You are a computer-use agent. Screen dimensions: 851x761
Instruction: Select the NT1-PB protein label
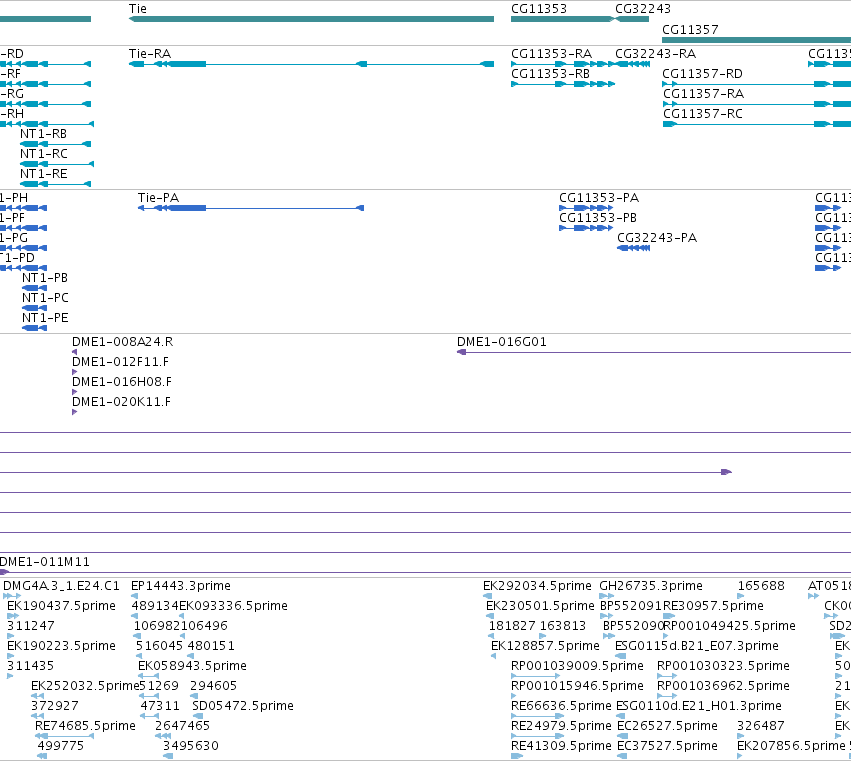point(45,278)
